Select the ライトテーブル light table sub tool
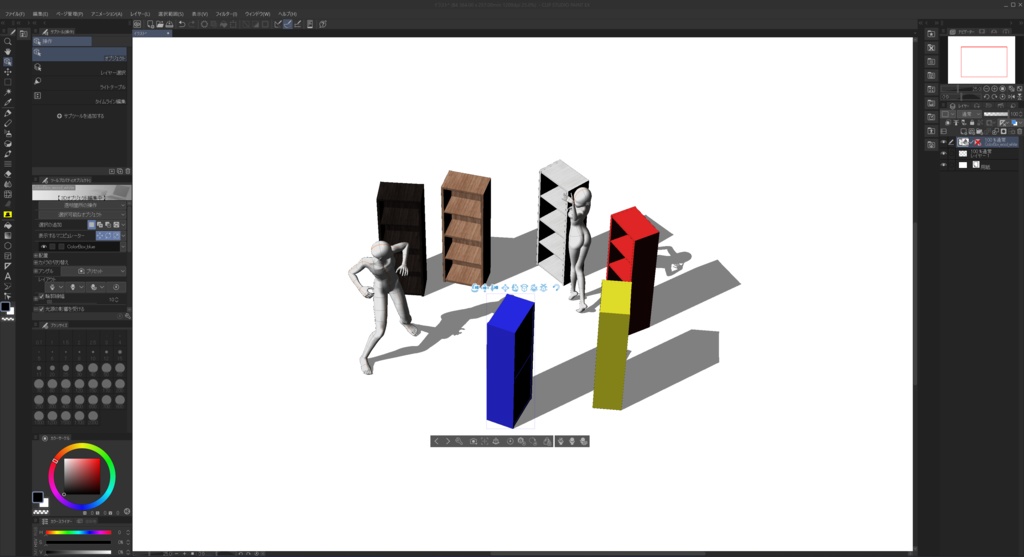Screen dimensions: 1024x557 click(x=80, y=84)
